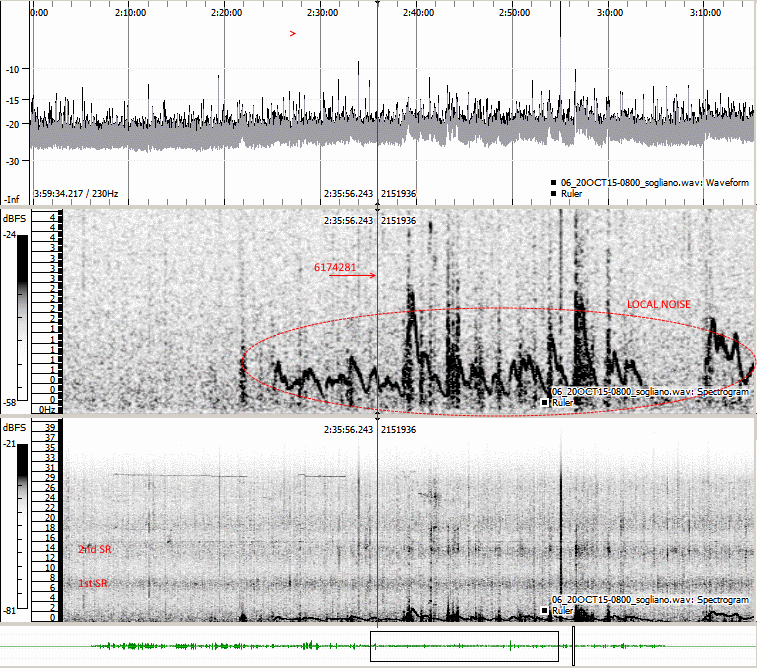Image resolution: width=757 pixels, height=668 pixels.
Task: Click the view rectangle in the overview strip
Action: pos(464,646)
